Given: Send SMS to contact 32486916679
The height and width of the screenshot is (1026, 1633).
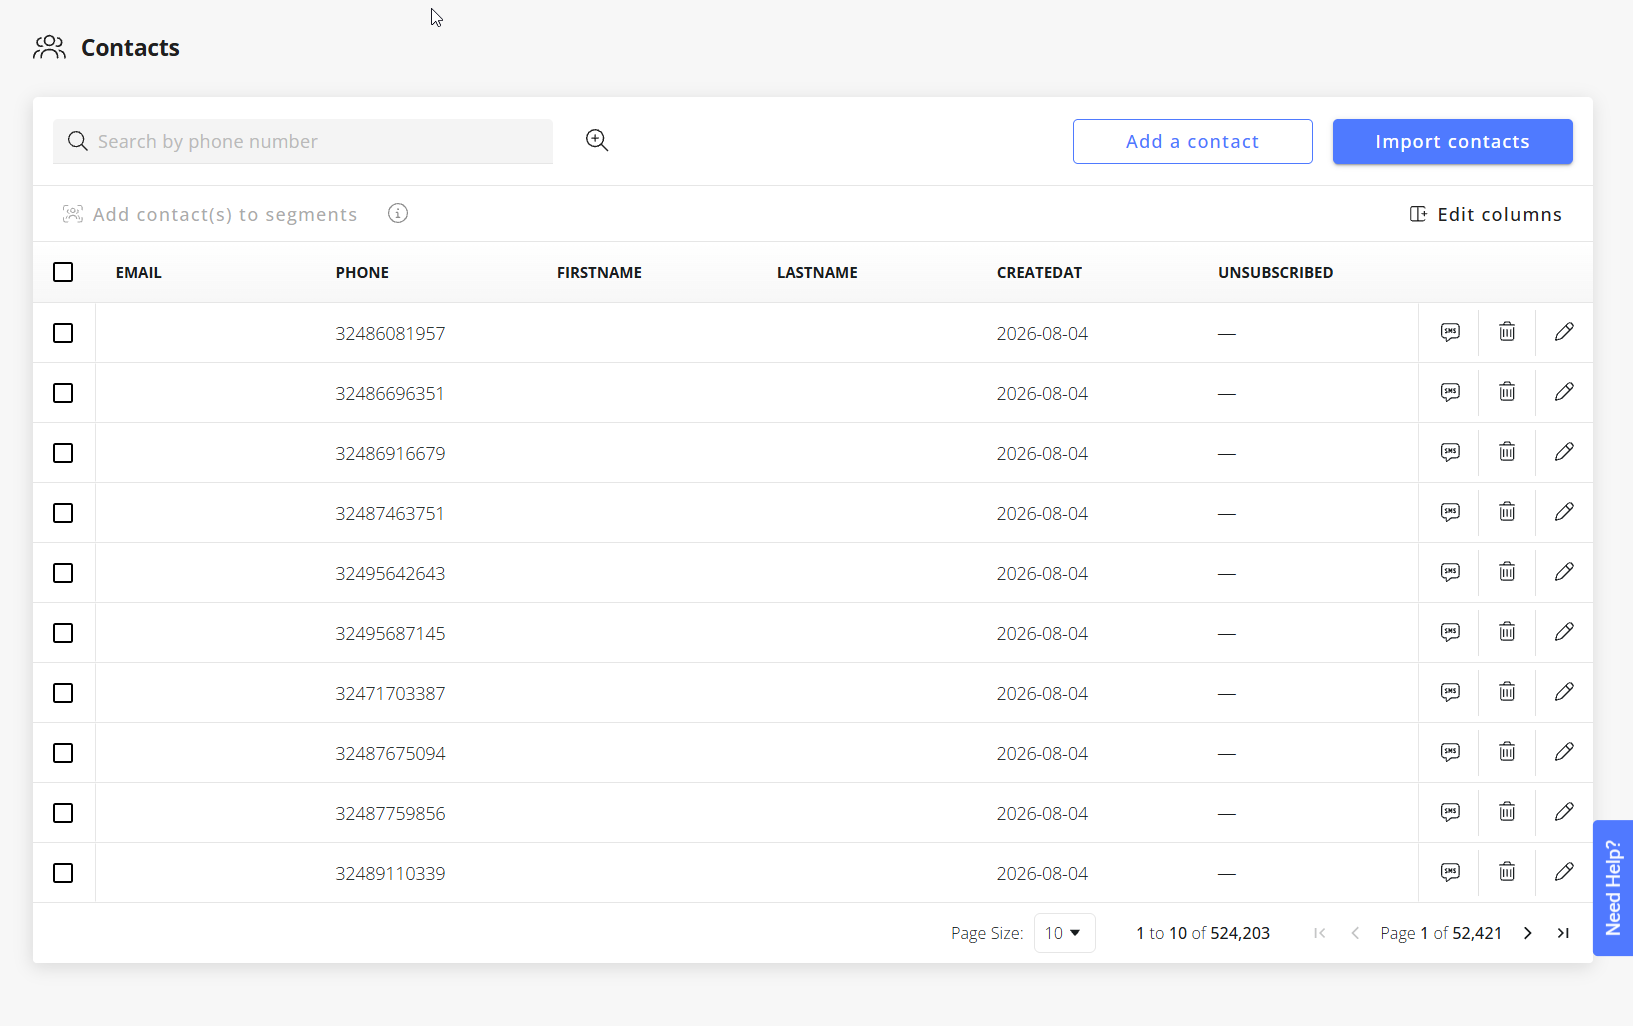Looking at the screenshot, I should pos(1450,452).
